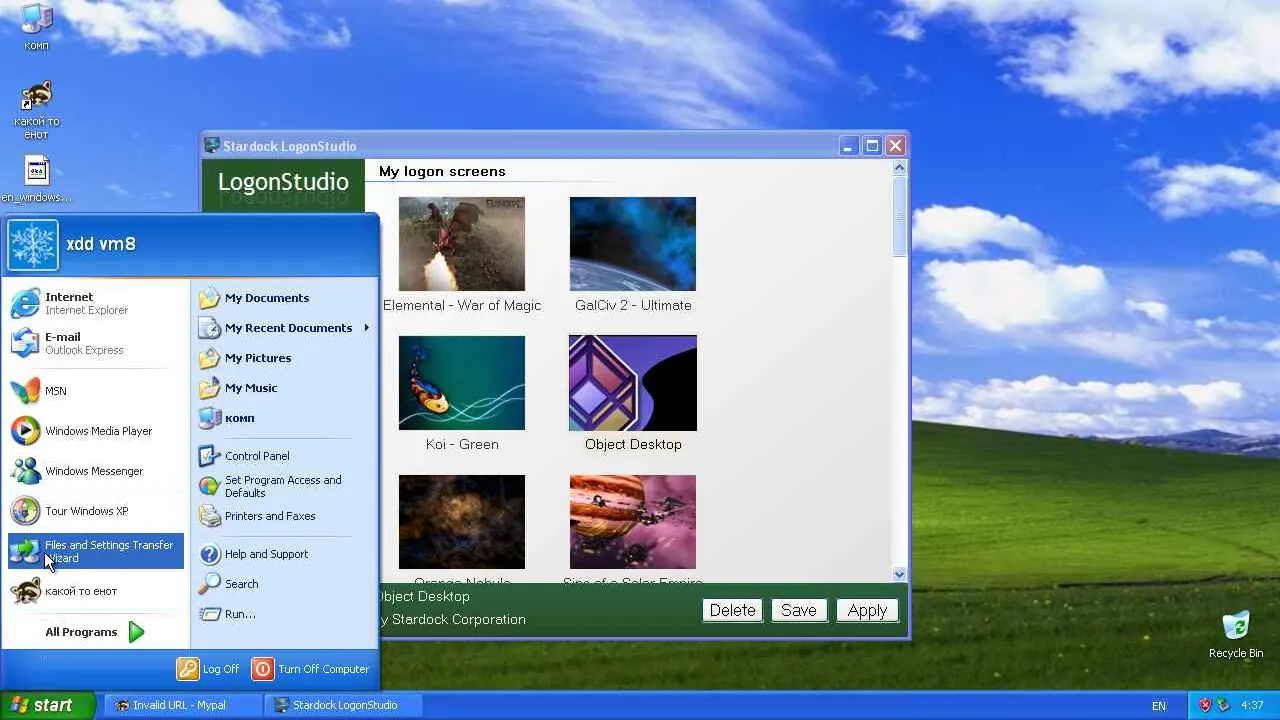The image size is (1280, 720).
Task: Open Control Panel
Action: [x=284, y=456]
